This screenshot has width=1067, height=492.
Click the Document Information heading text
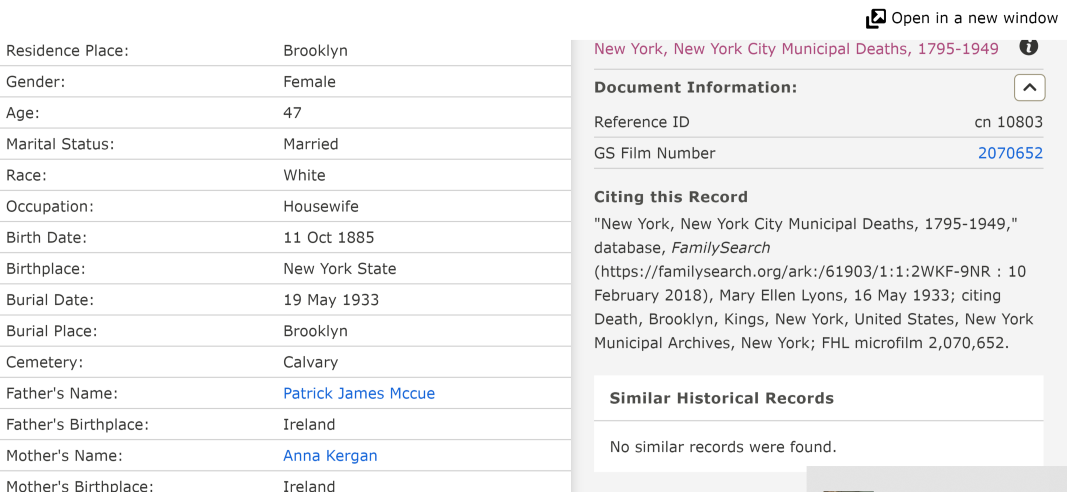pos(695,88)
